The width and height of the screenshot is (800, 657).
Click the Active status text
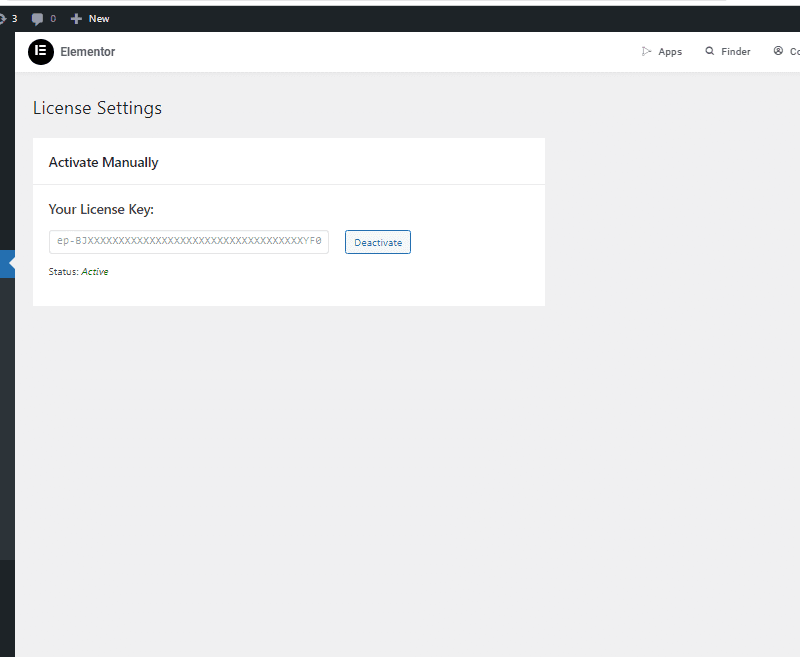point(95,271)
